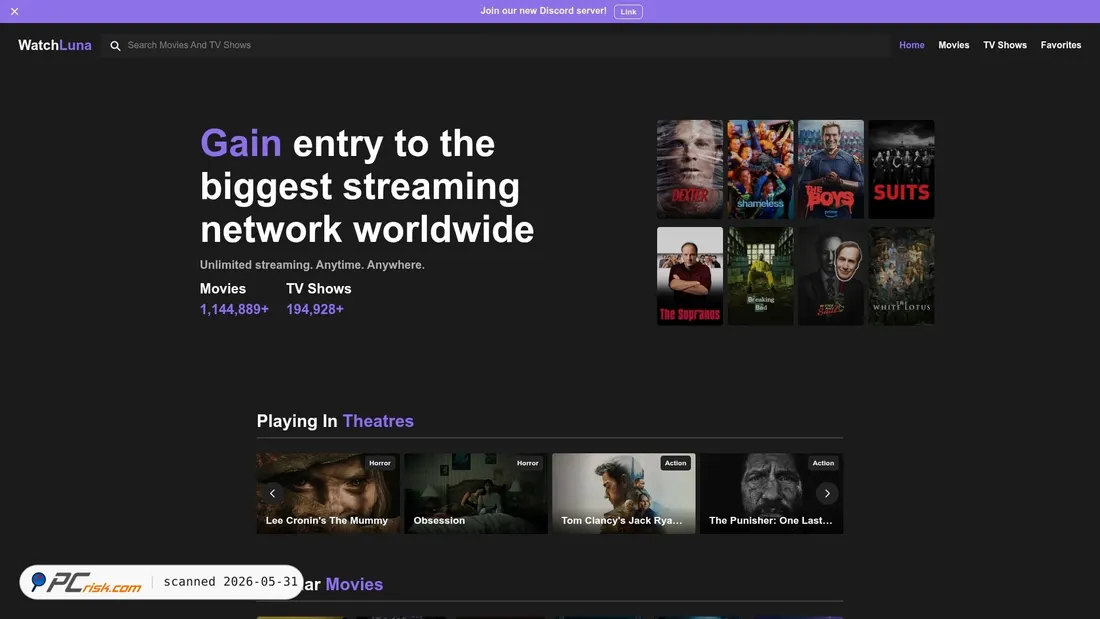This screenshot has height=619, width=1100.
Task: Open the Dexter poster
Action: [690, 169]
